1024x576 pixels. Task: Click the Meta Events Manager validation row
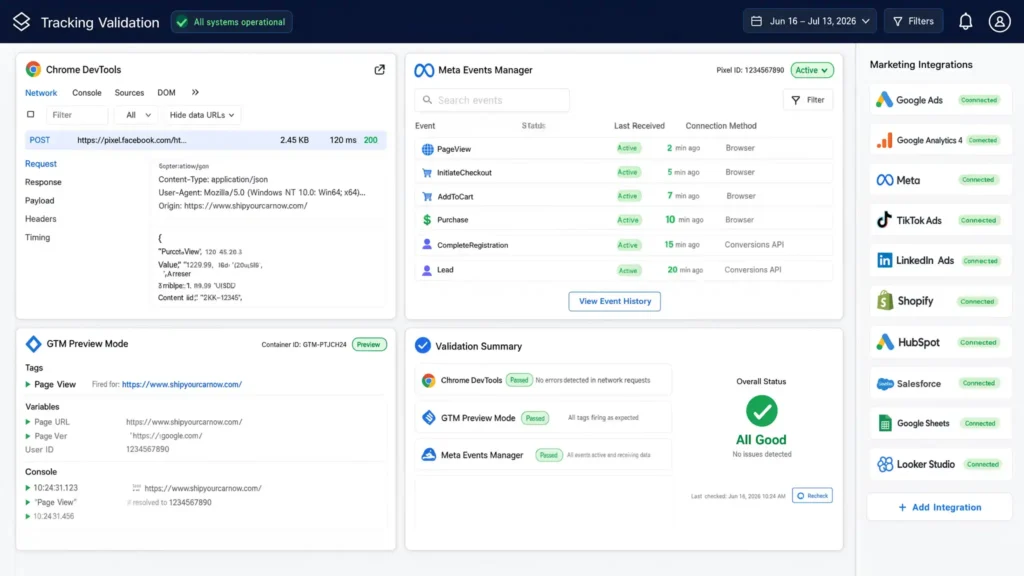pyautogui.click(x=543, y=455)
